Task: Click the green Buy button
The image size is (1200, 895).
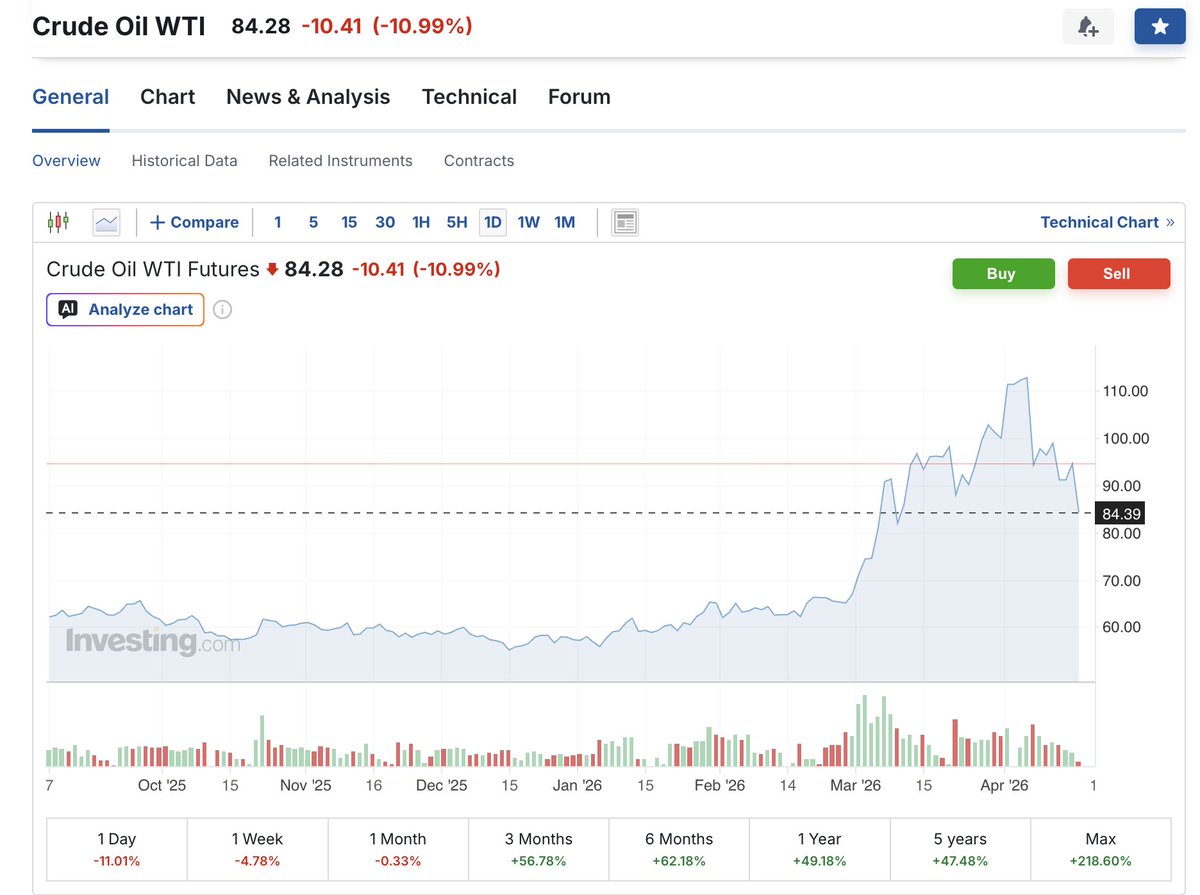Action: [1003, 274]
